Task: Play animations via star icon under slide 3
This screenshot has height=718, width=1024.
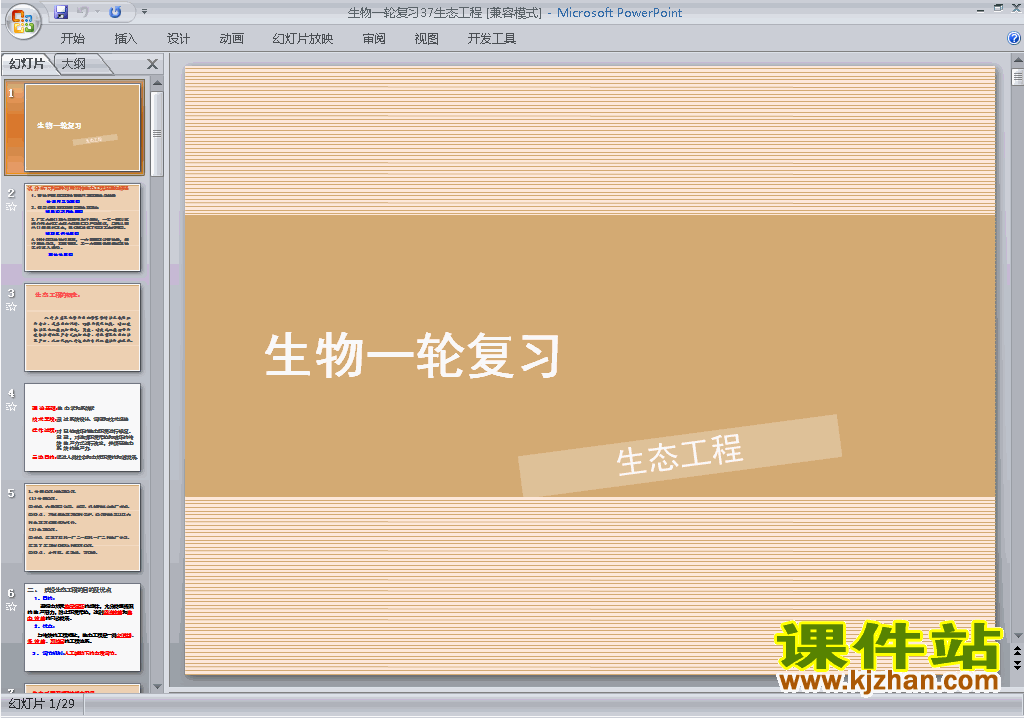Action: coord(11,306)
